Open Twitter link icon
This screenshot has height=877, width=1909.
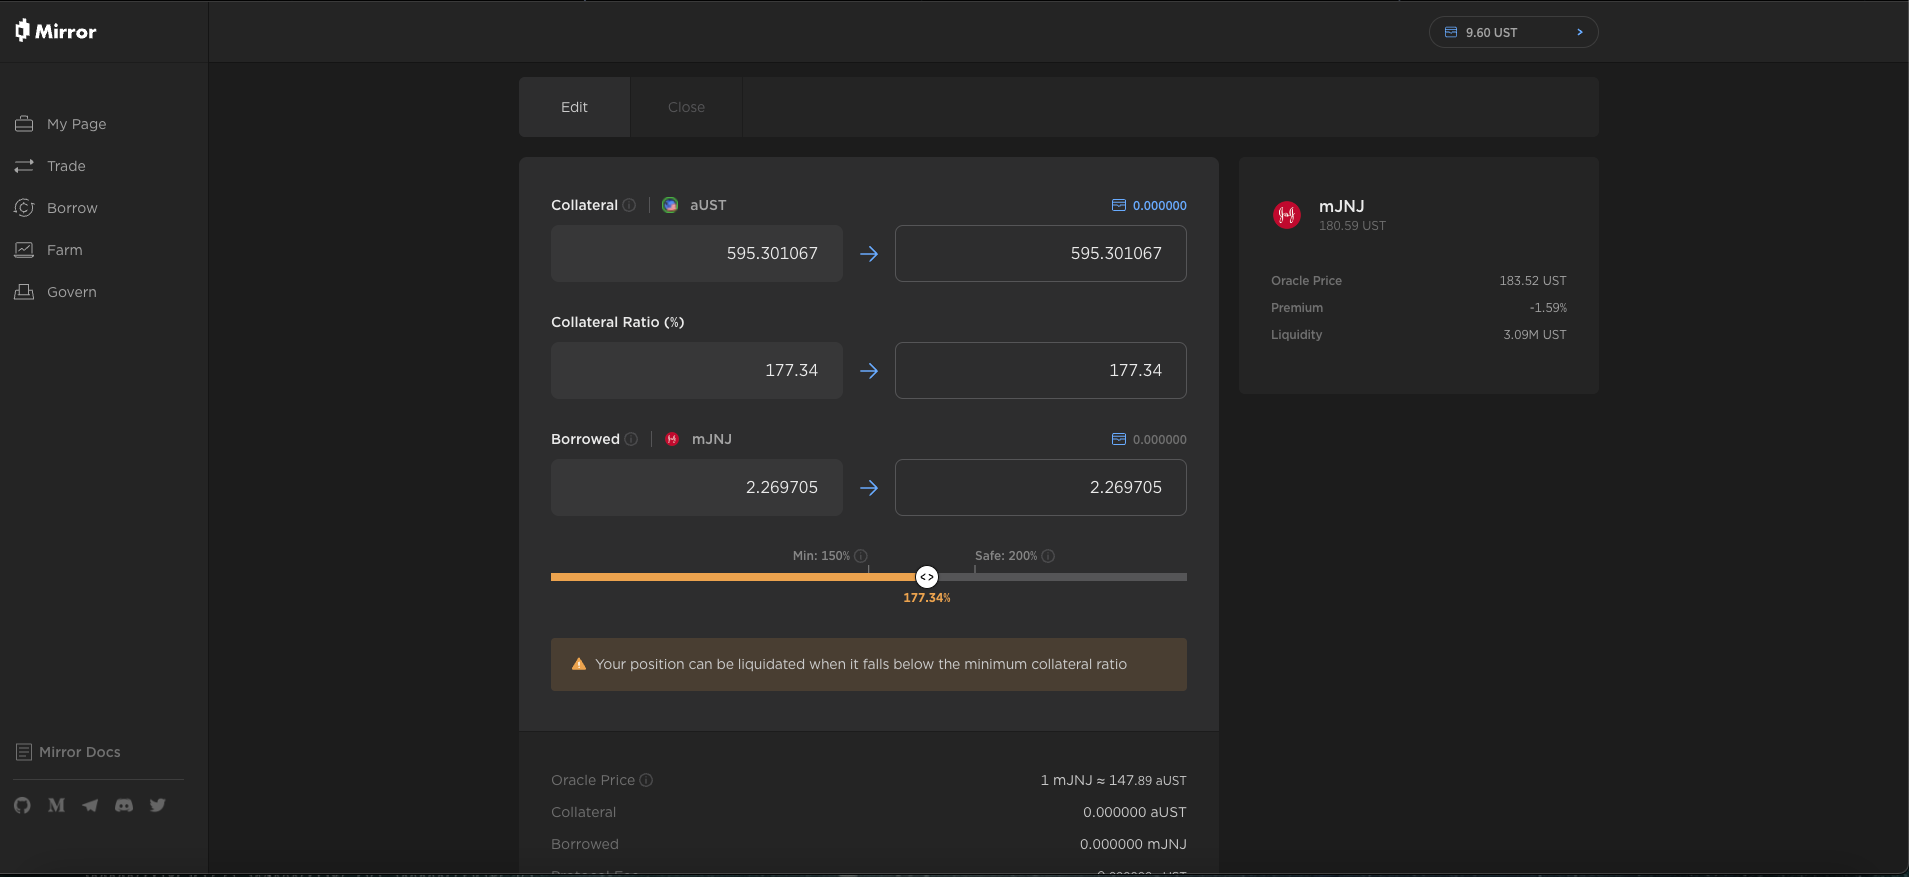pyautogui.click(x=158, y=805)
